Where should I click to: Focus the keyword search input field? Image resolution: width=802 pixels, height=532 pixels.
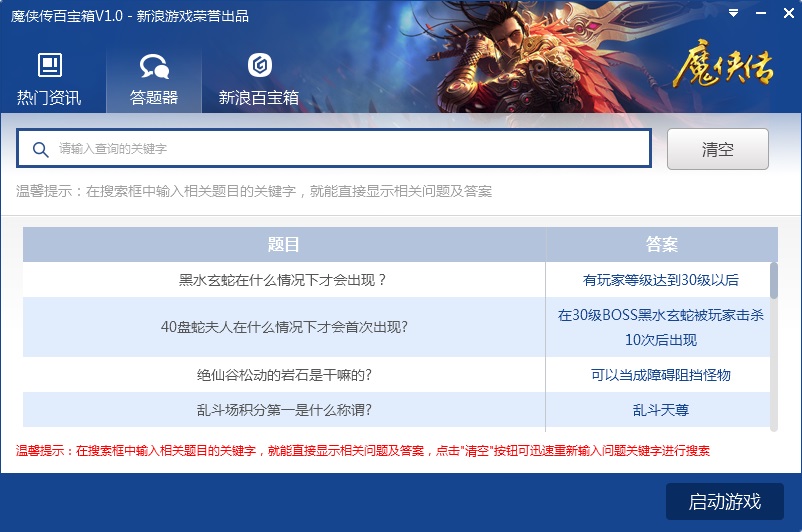pyautogui.click(x=333, y=148)
